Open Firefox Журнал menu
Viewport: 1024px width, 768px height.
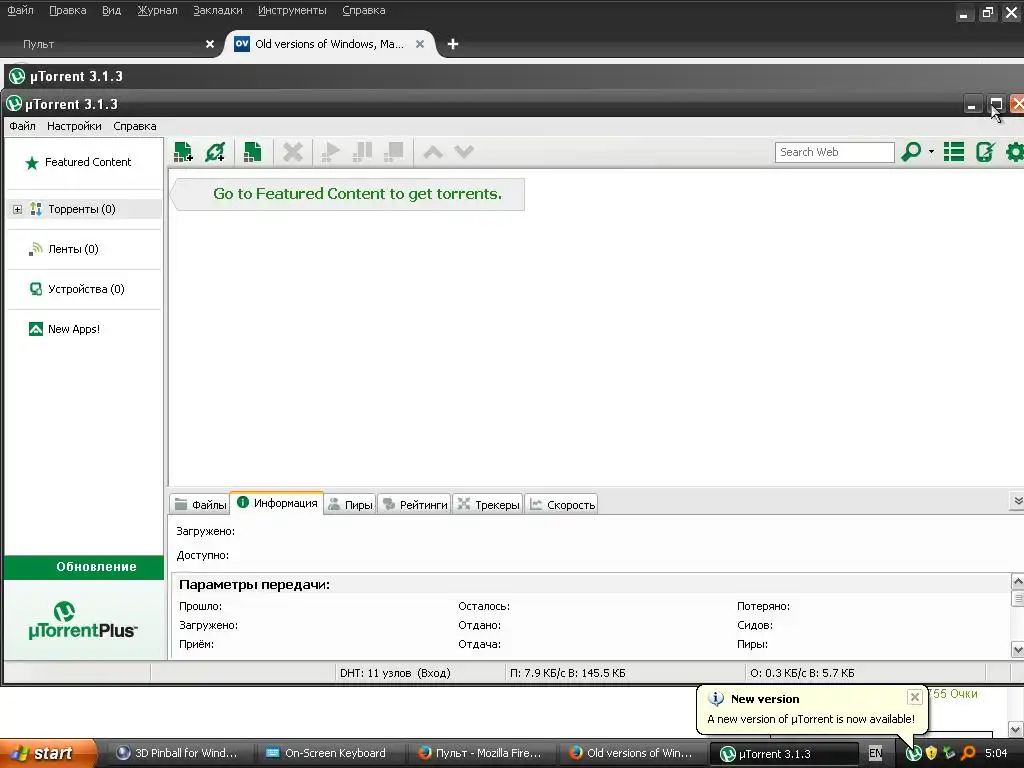pyautogui.click(x=157, y=10)
